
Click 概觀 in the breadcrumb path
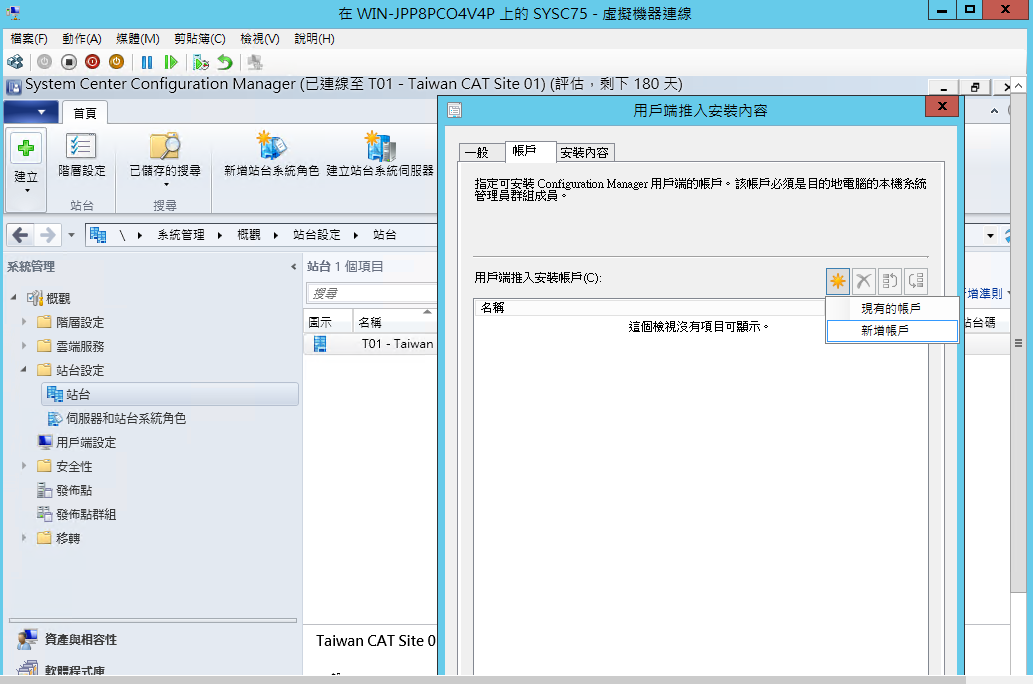point(249,235)
